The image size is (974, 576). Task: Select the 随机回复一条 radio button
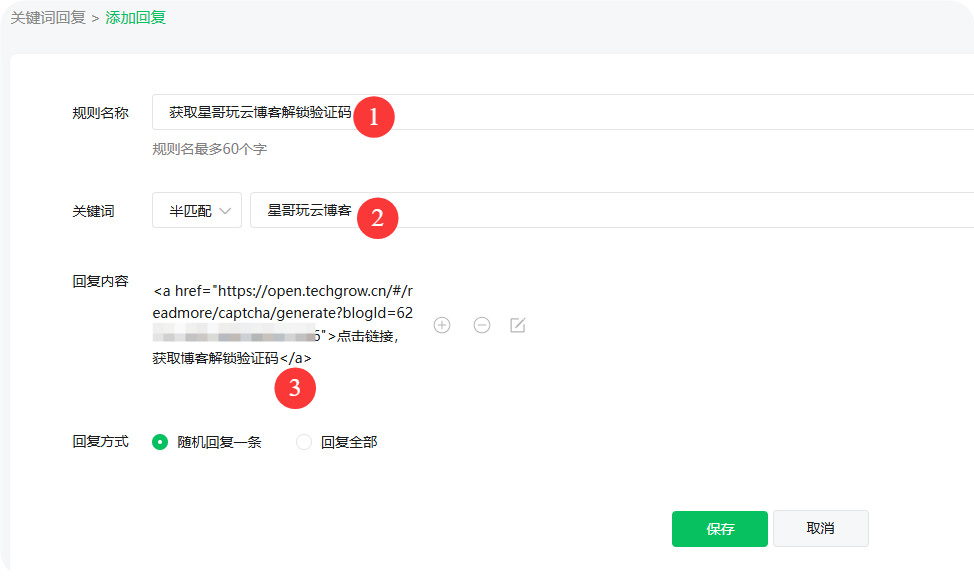[x=159, y=441]
